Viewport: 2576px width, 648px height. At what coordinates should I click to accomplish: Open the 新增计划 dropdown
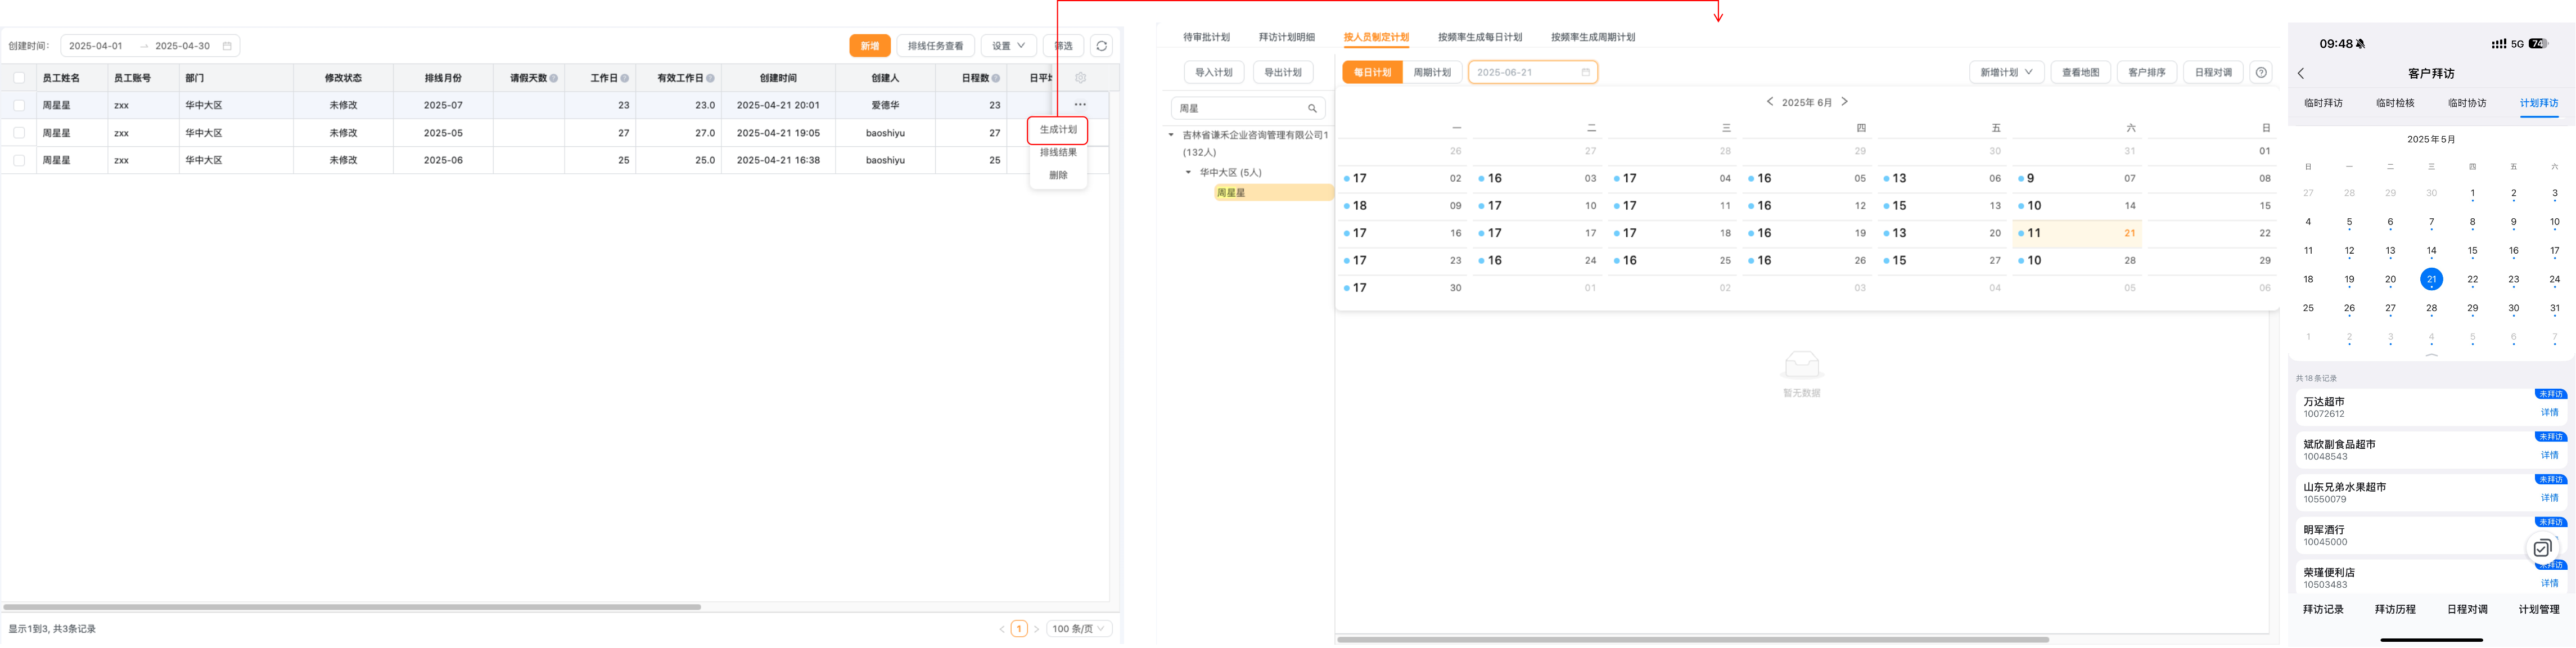(x=2006, y=72)
